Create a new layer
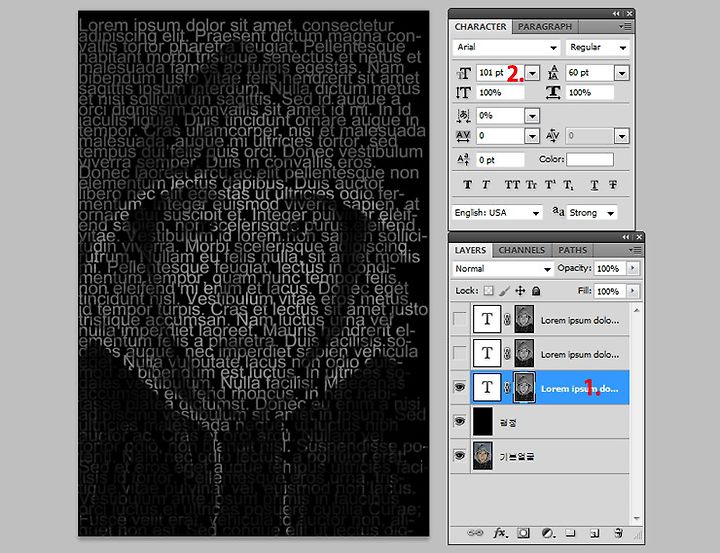Screen dimensions: 720x553 click(x=594, y=533)
